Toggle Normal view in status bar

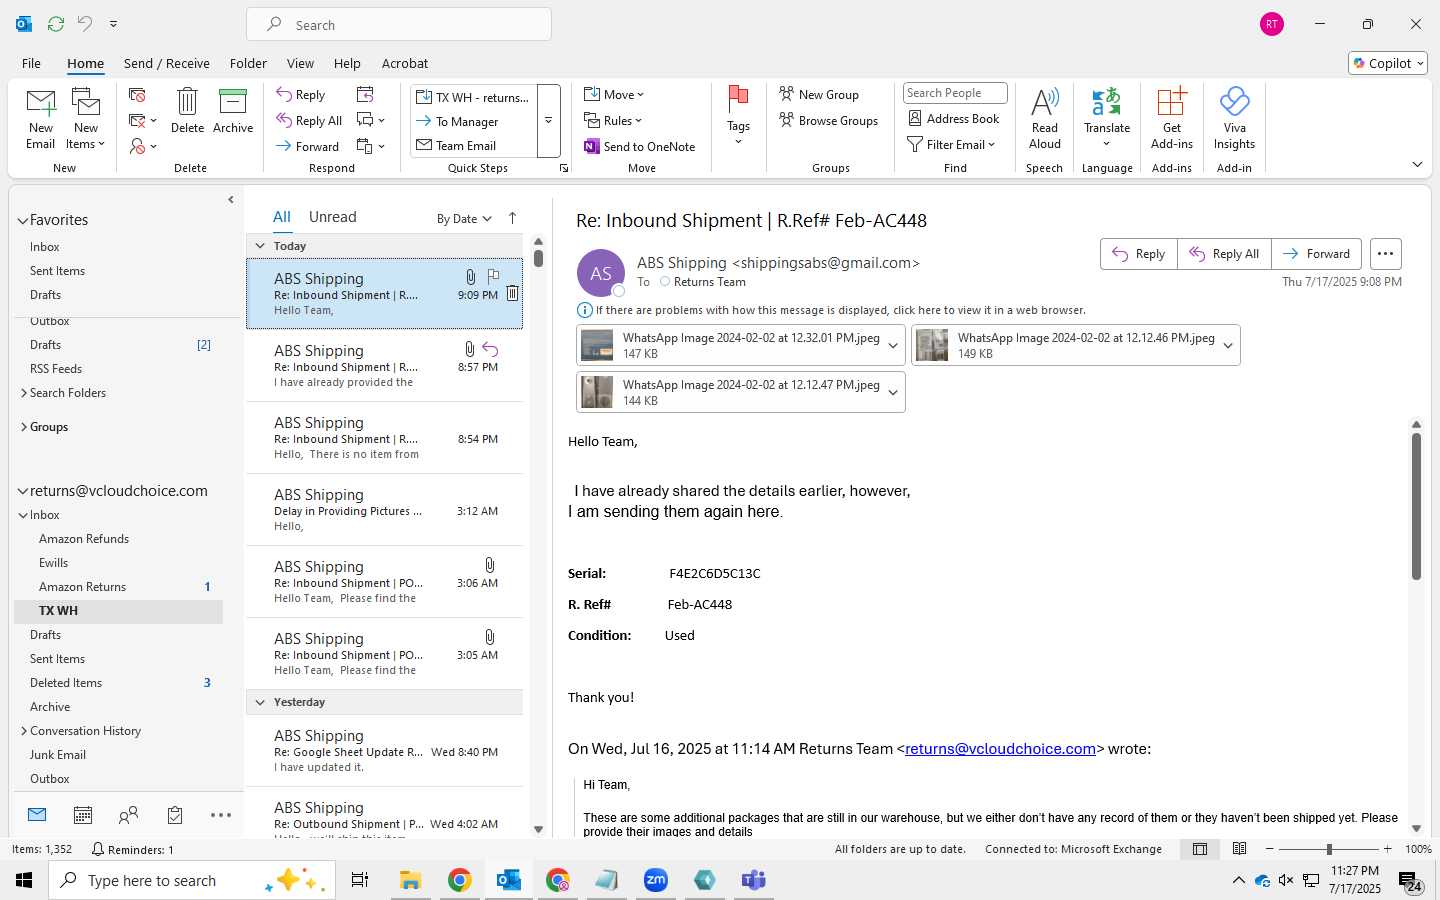1199,849
